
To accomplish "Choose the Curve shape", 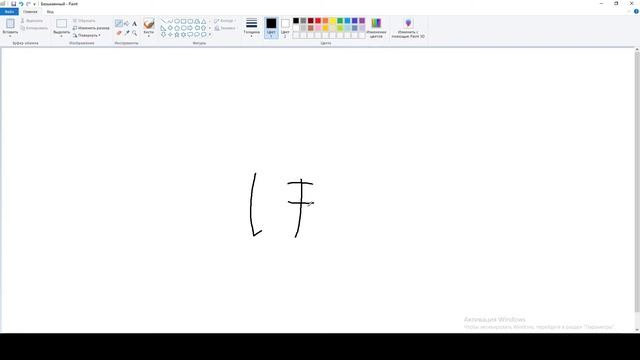I will (170, 21).
